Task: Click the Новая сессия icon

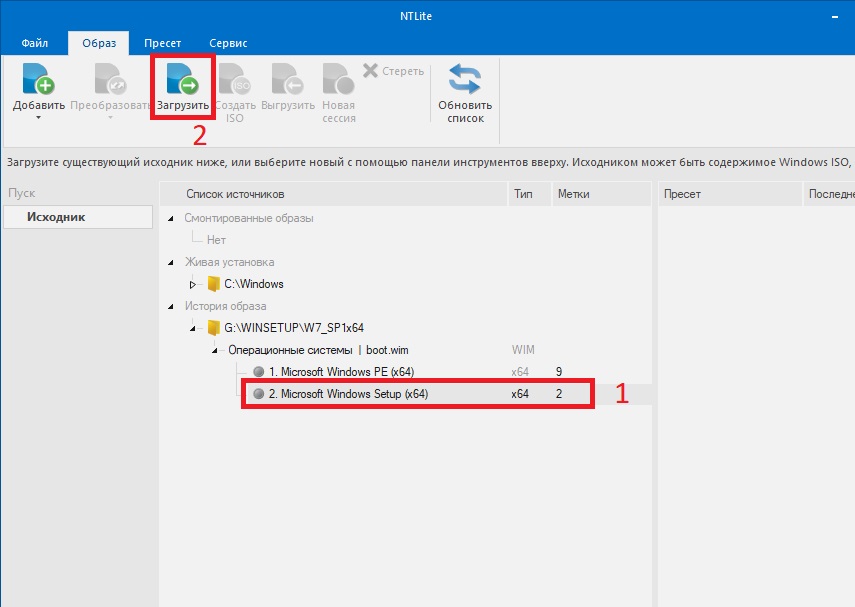Action: [339, 79]
